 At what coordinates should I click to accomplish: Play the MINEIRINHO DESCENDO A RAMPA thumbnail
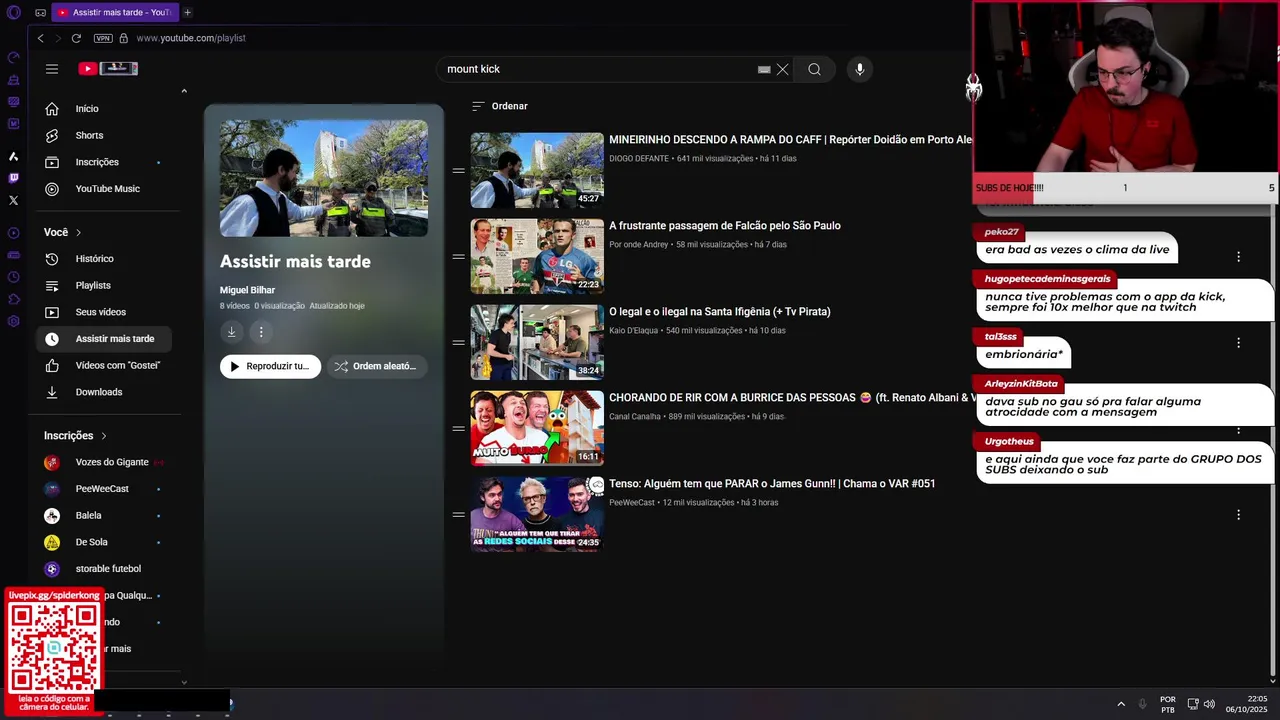tap(537, 170)
